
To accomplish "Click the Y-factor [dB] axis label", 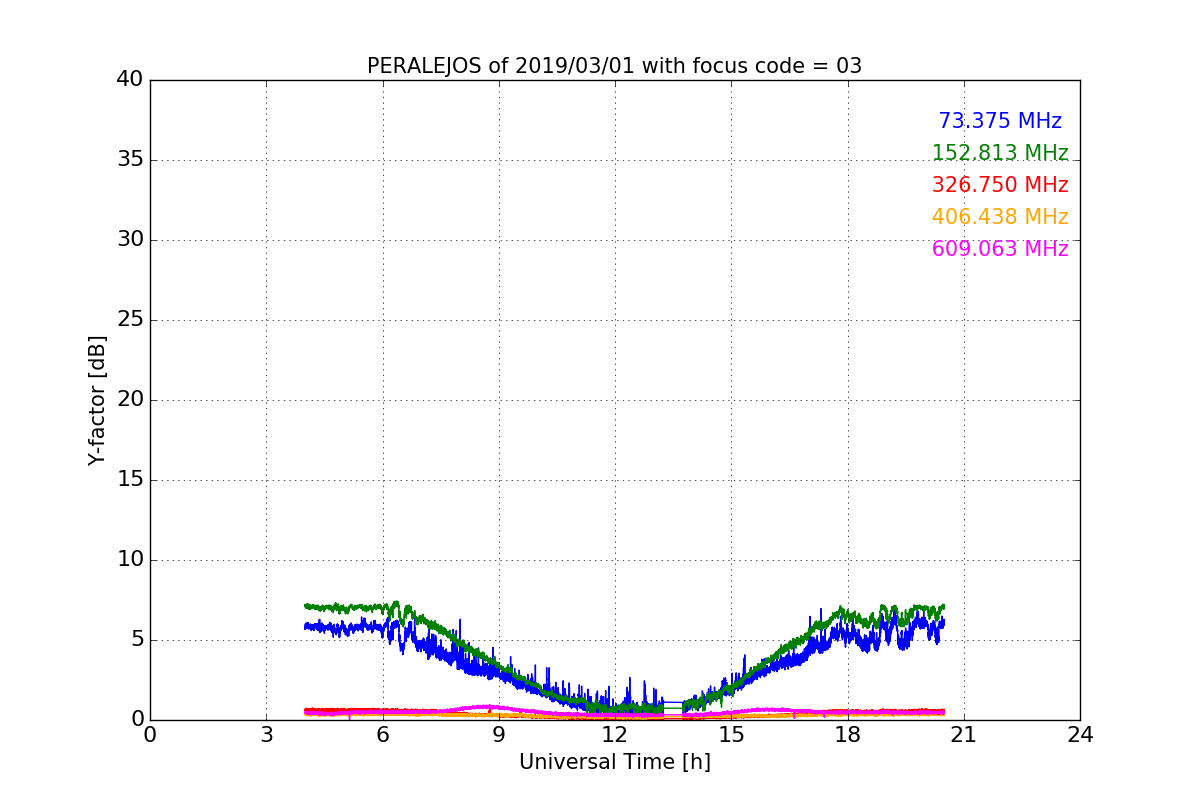I will click(x=97, y=400).
